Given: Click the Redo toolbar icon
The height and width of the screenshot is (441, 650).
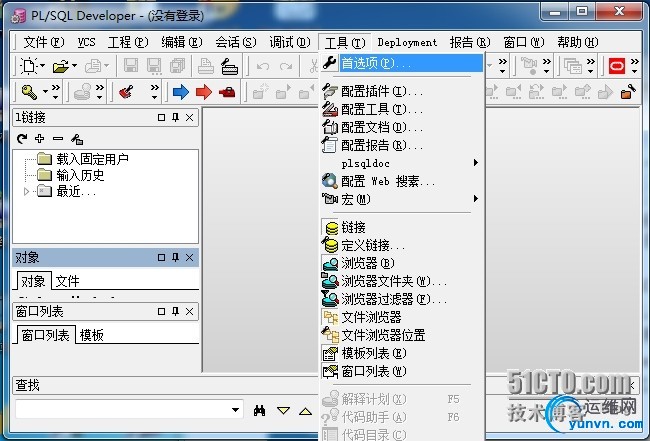Looking at the screenshot, I should click(286, 66).
